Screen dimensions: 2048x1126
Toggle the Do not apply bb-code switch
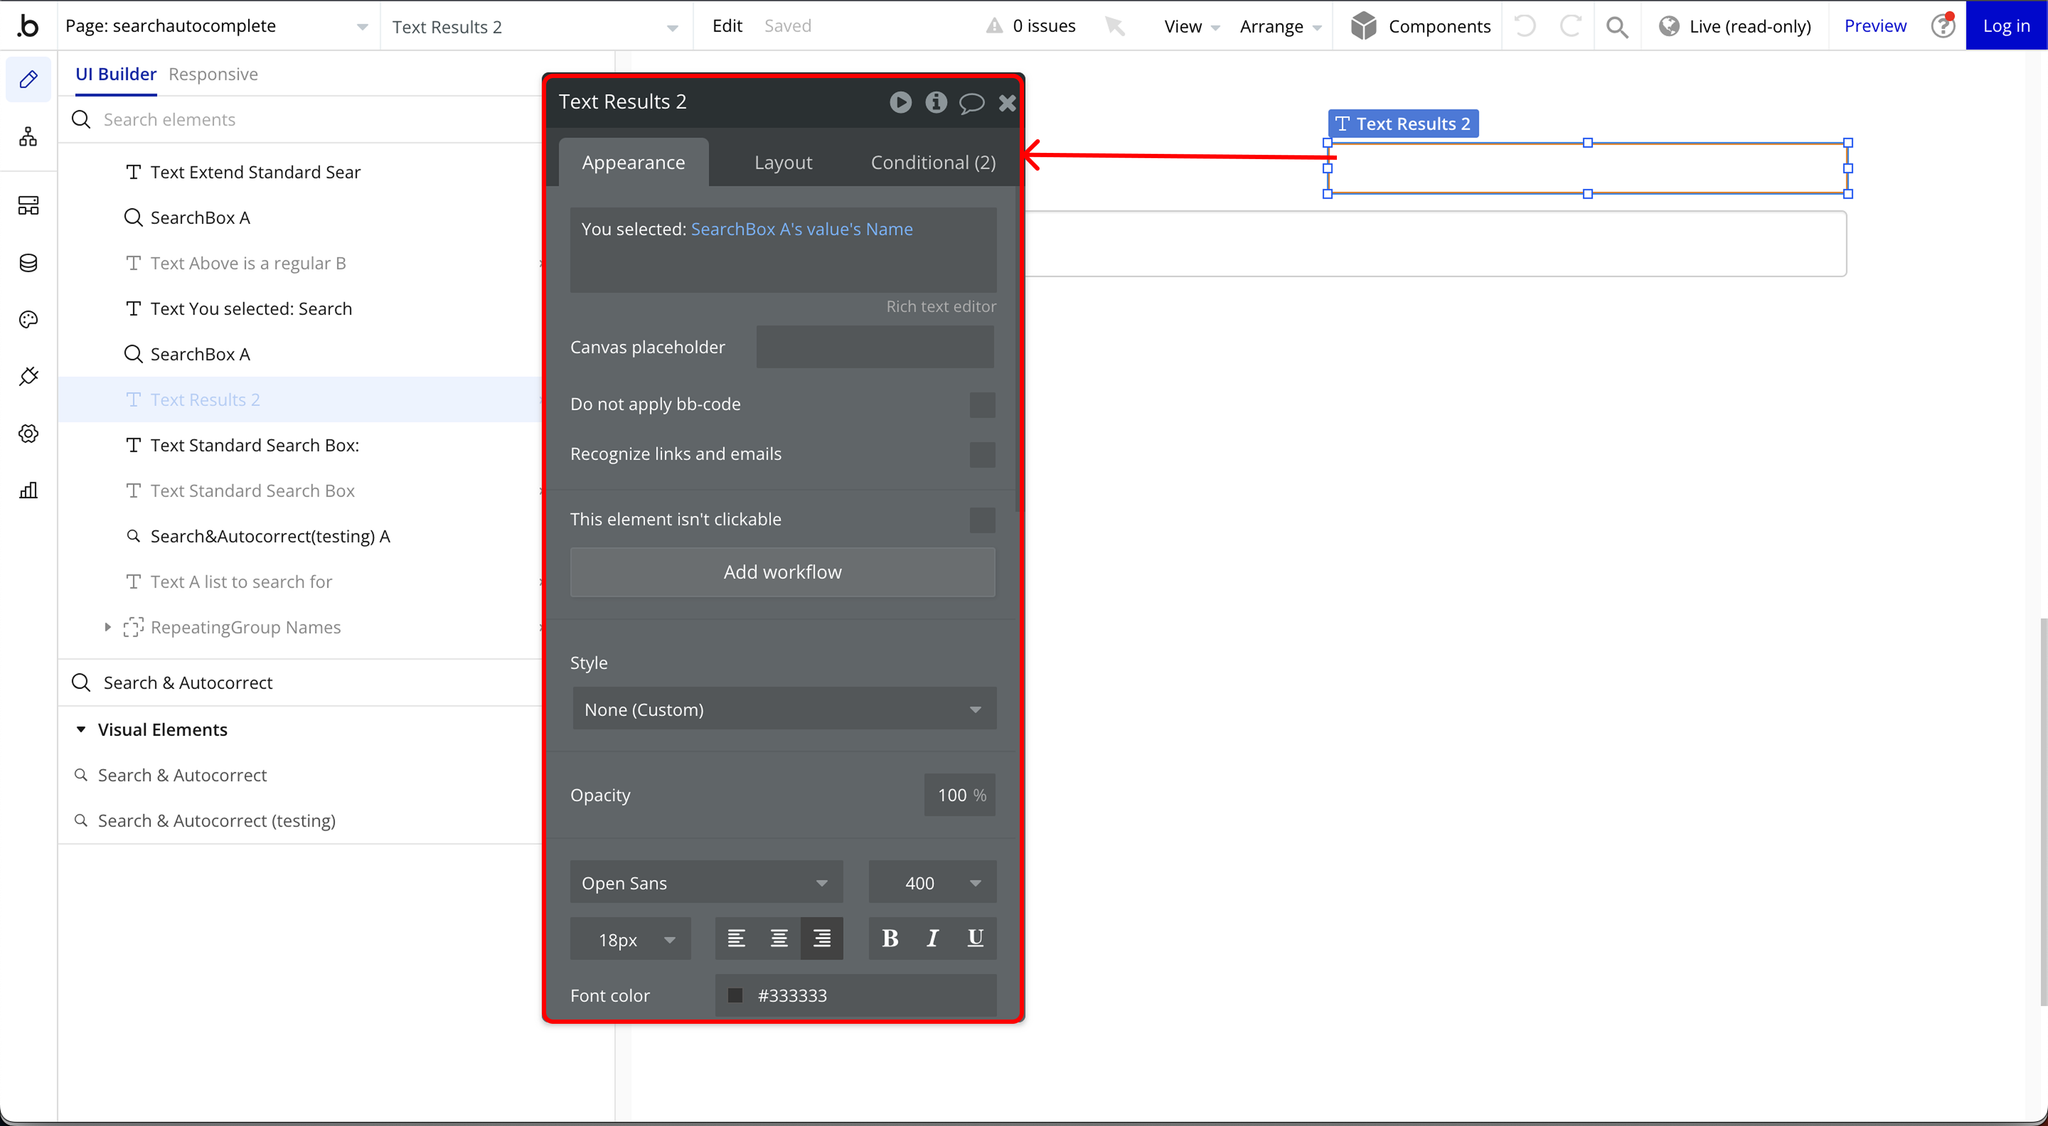(982, 404)
